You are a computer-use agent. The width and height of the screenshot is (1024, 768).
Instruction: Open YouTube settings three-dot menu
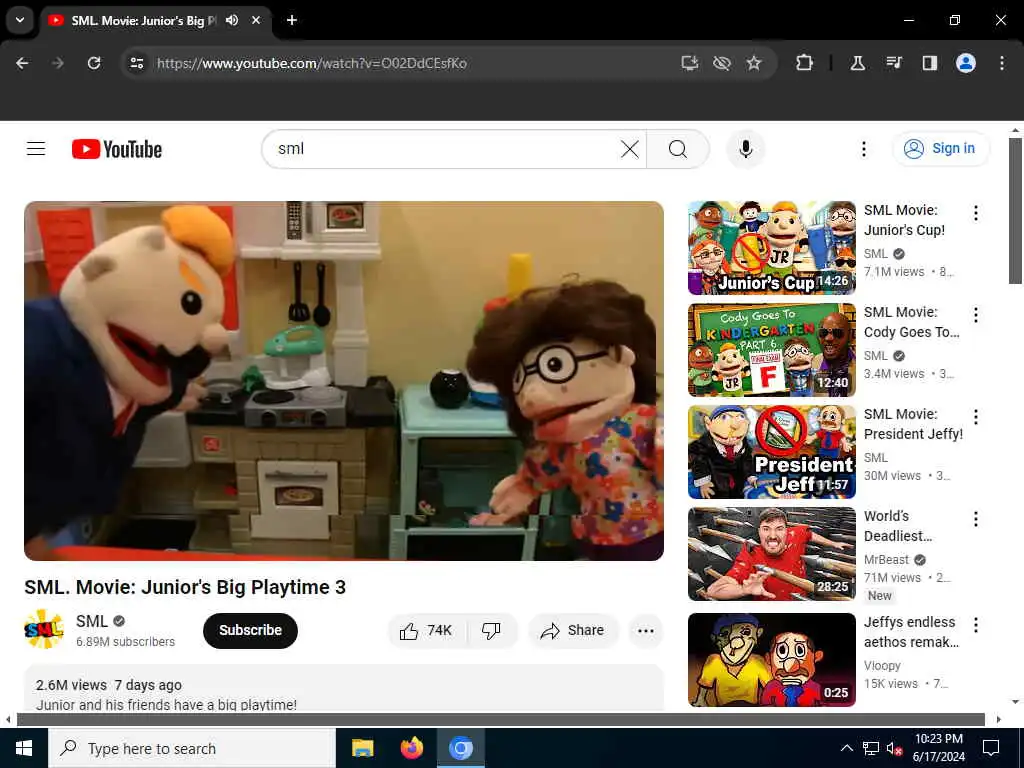pos(863,149)
